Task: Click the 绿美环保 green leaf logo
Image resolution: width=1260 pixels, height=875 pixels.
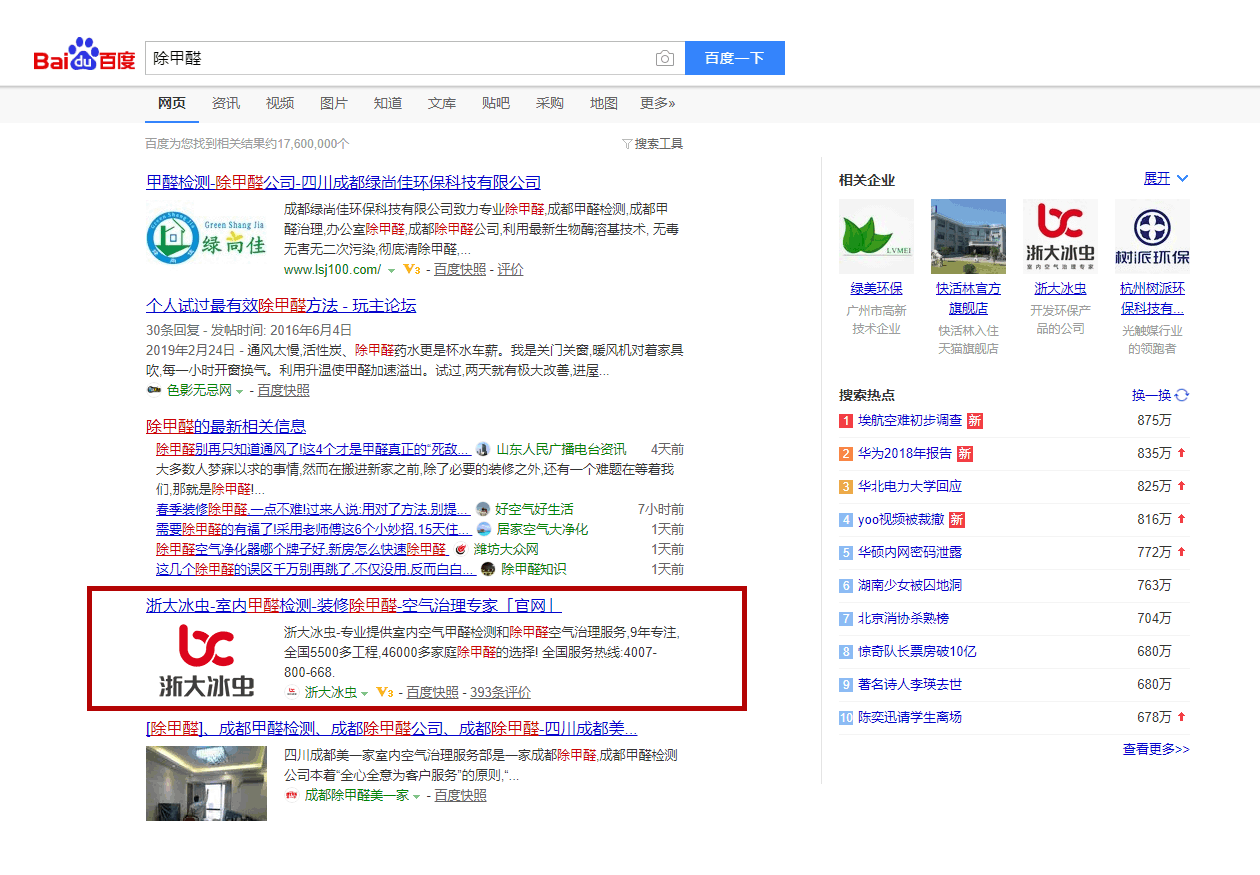Action: pos(876,236)
